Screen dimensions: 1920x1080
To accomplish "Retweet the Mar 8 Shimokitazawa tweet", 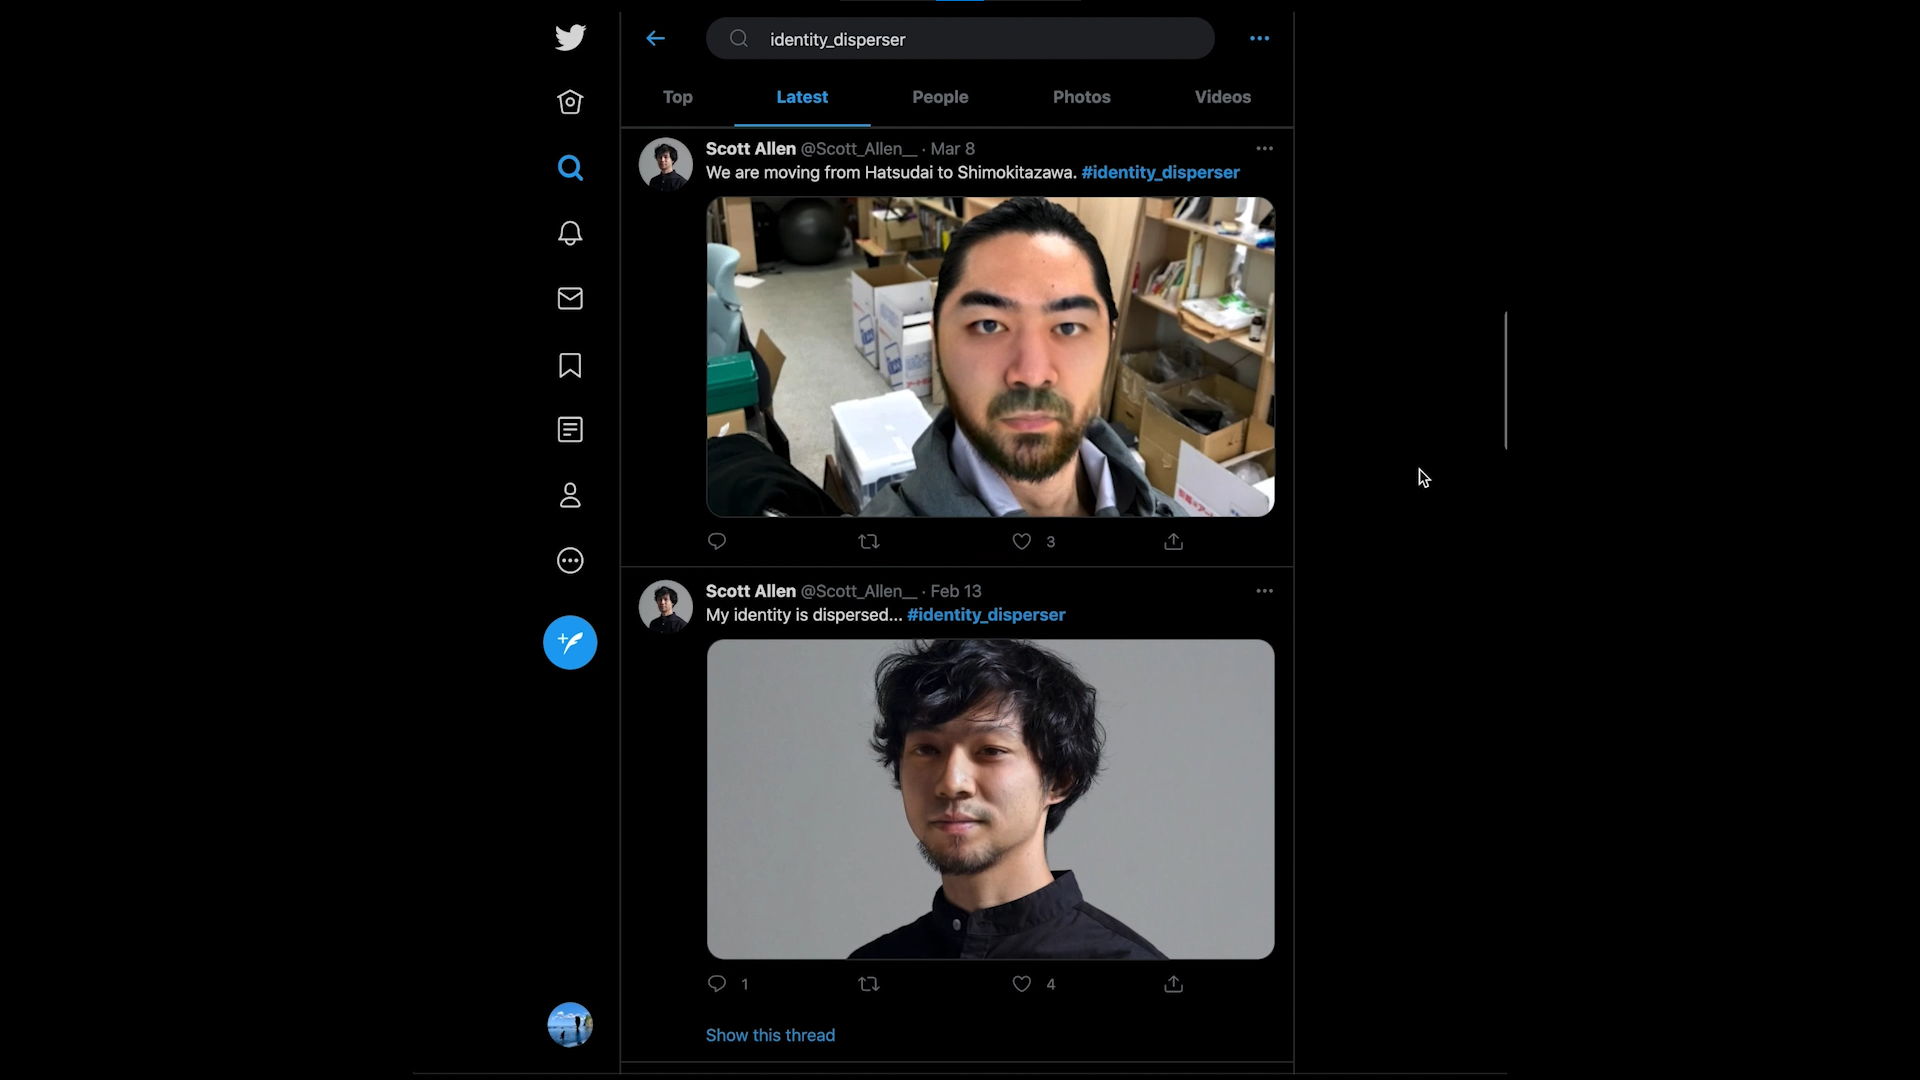I will 868,541.
